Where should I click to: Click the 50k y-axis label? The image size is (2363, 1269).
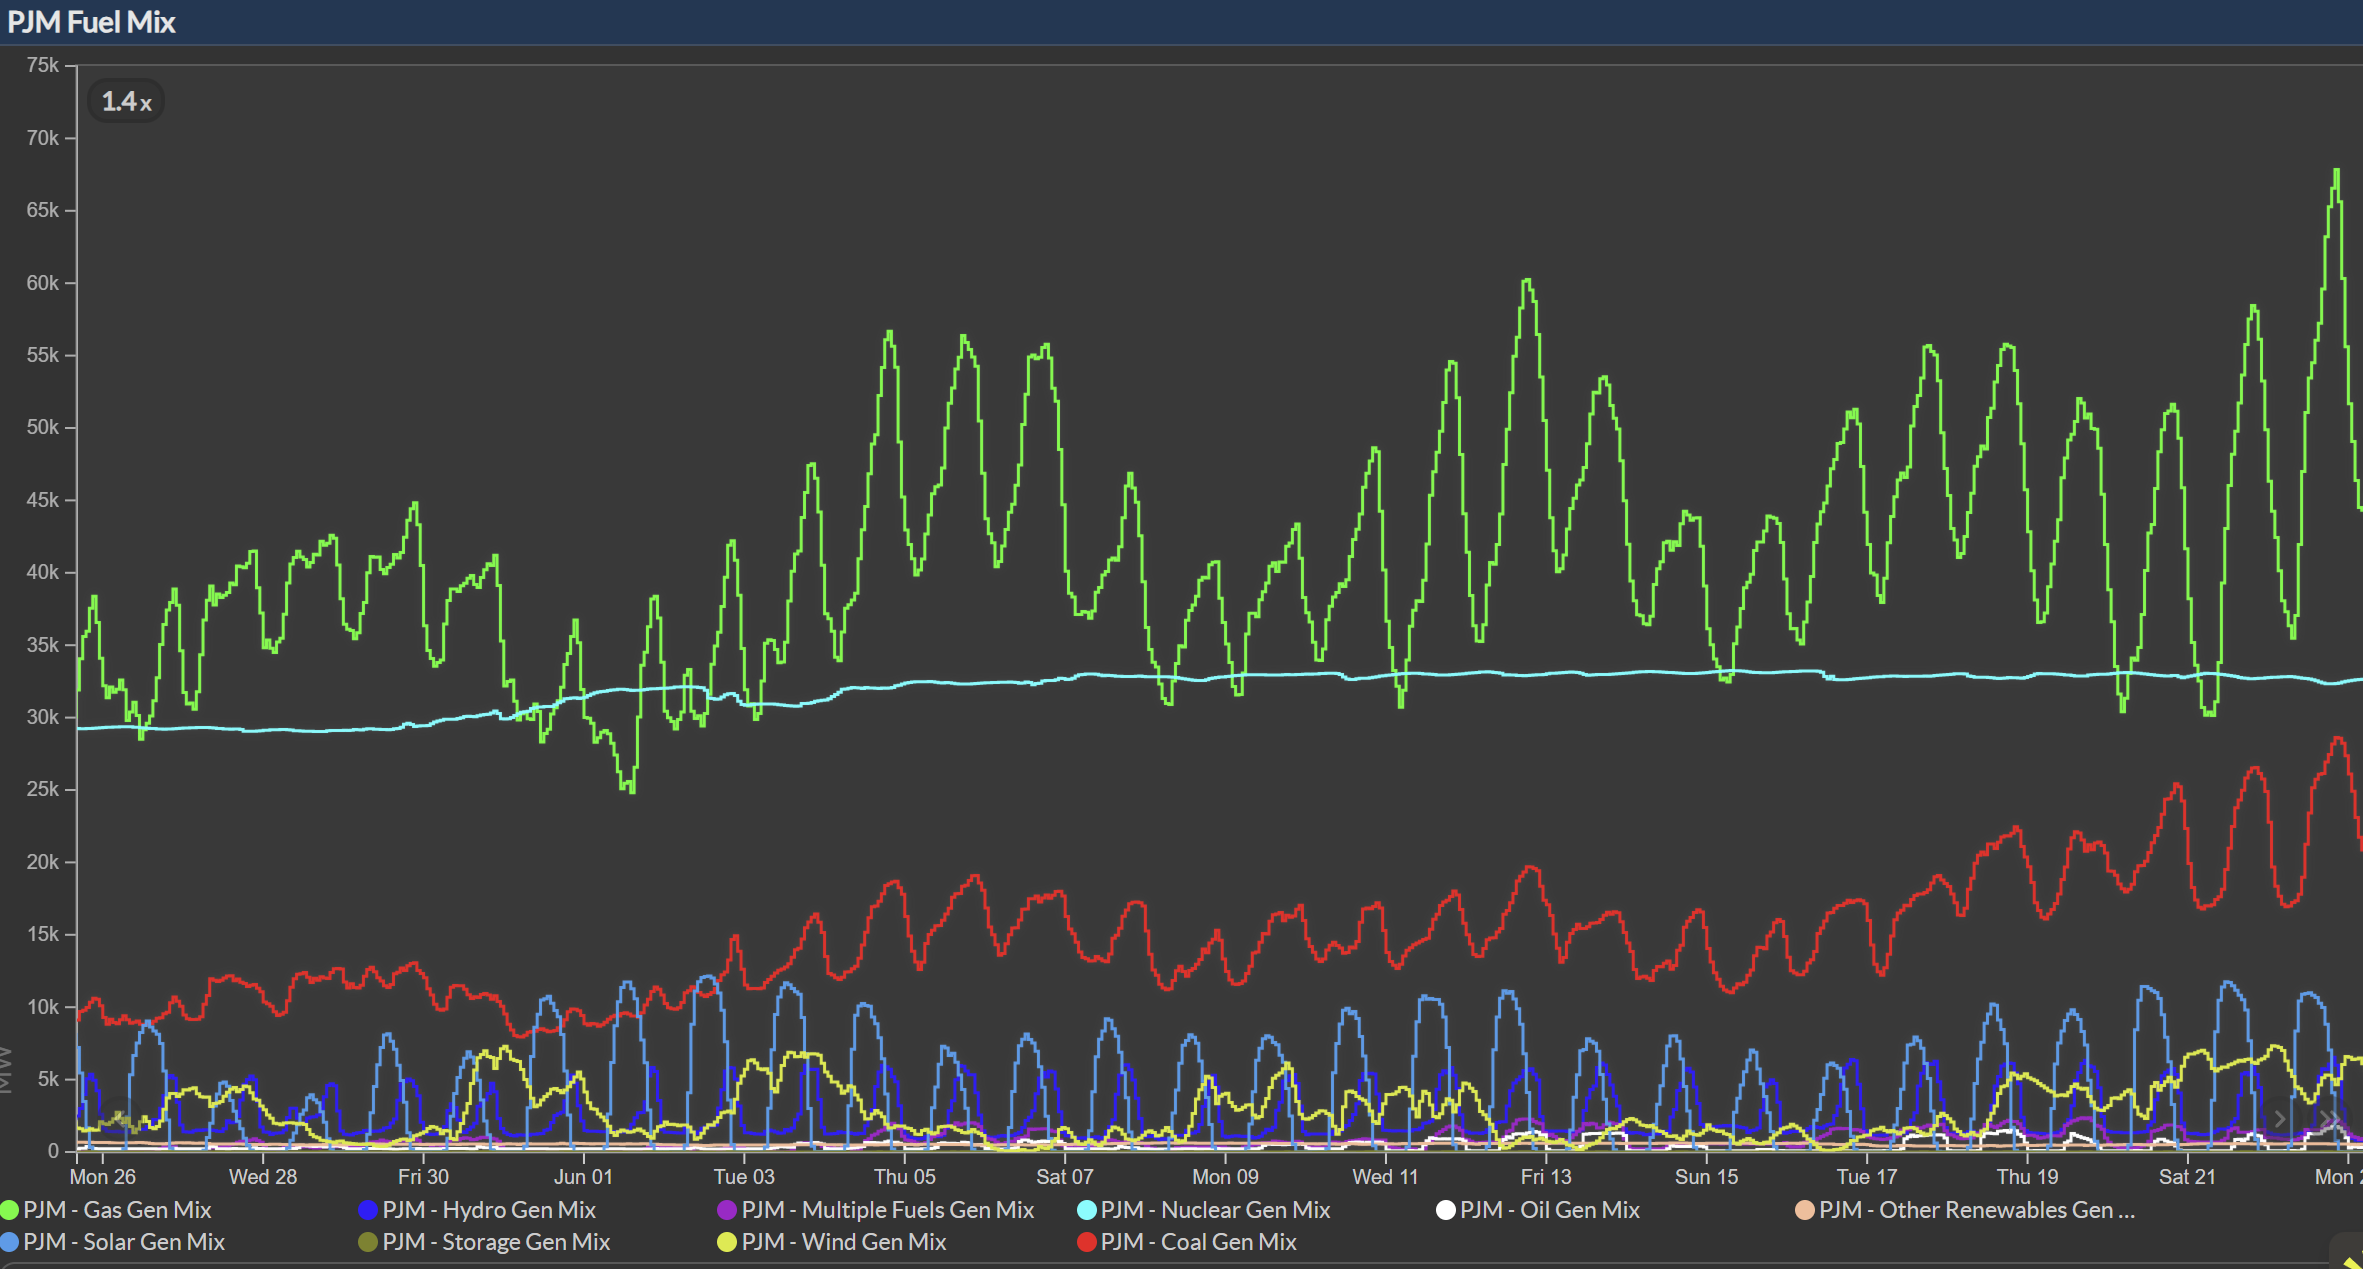[x=43, y=427]
